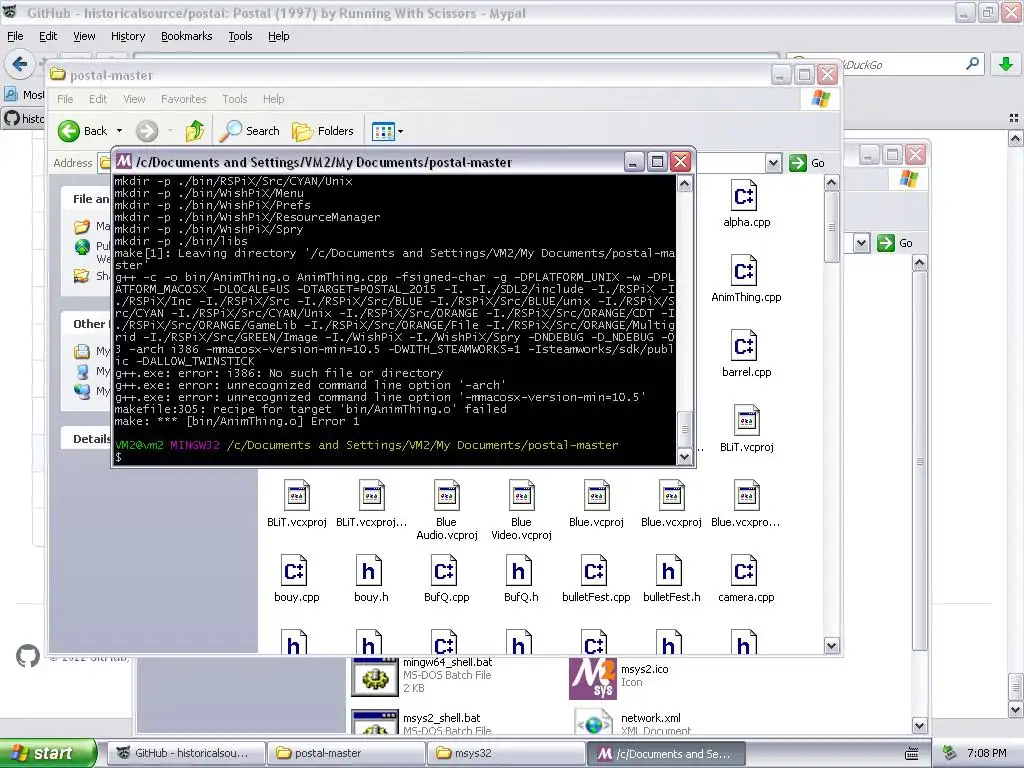
Task: Open the Mypal File menu
Action: coord(15,37)
